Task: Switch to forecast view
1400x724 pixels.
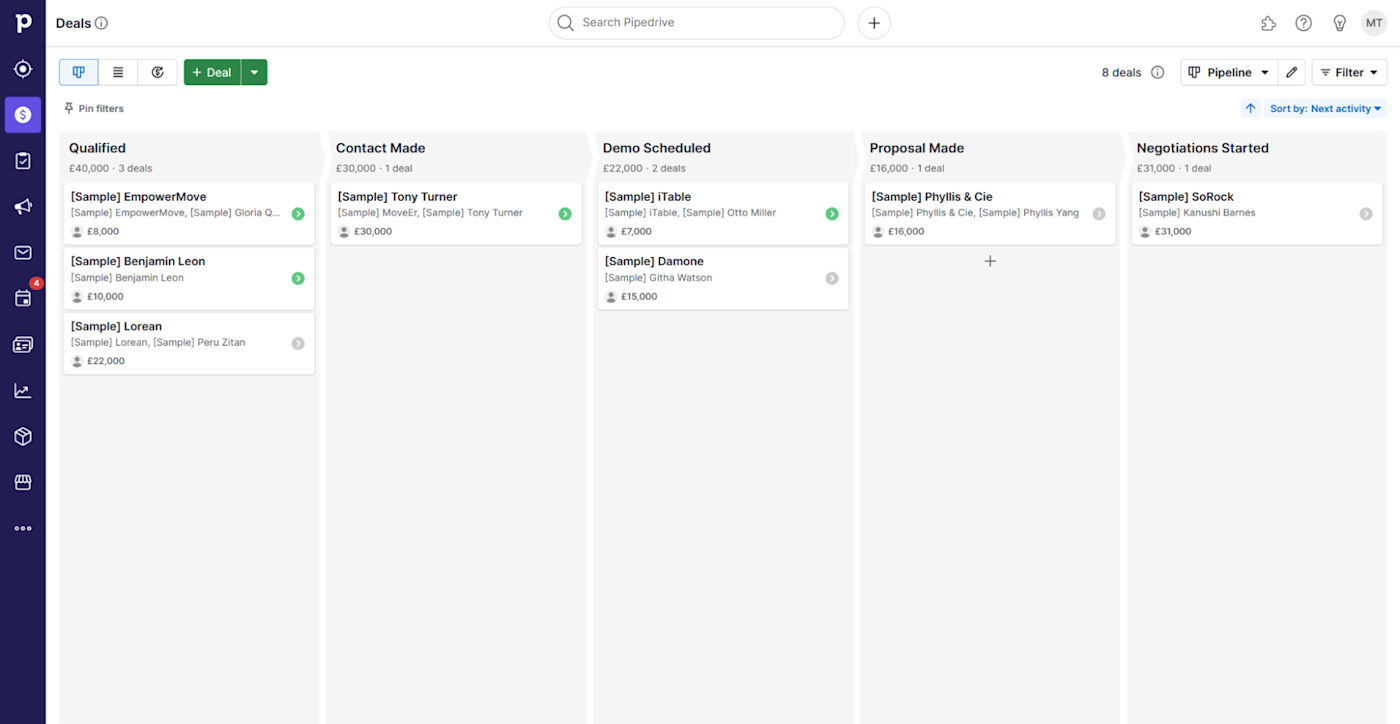Action: [x=157, y=72]
